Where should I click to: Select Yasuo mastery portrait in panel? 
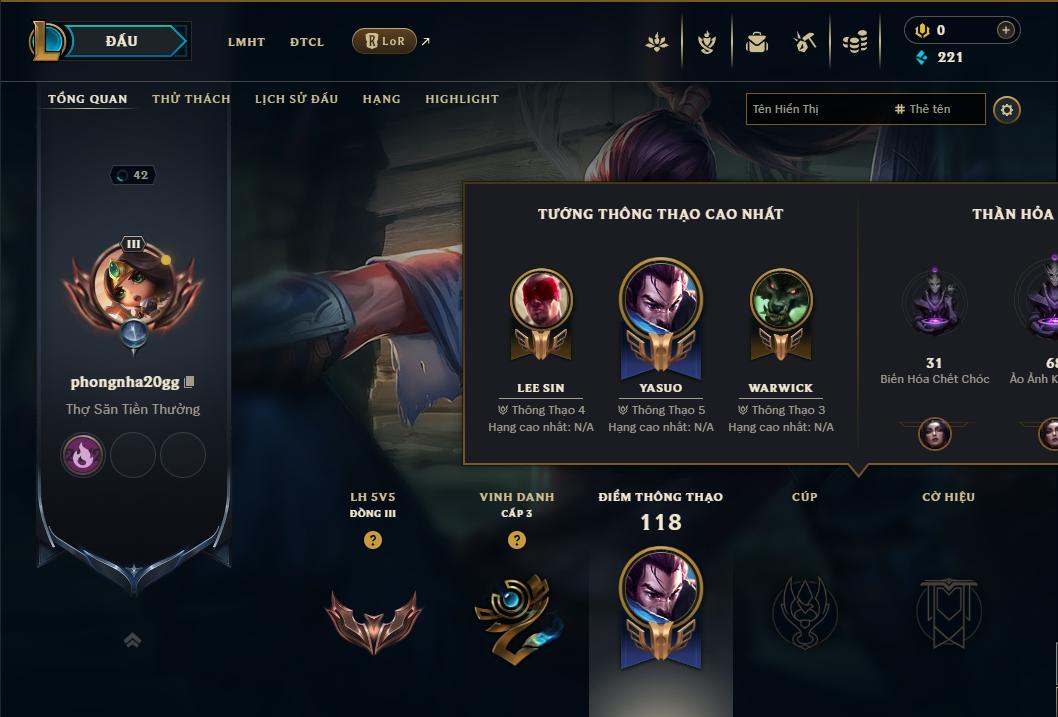(661, 299)
